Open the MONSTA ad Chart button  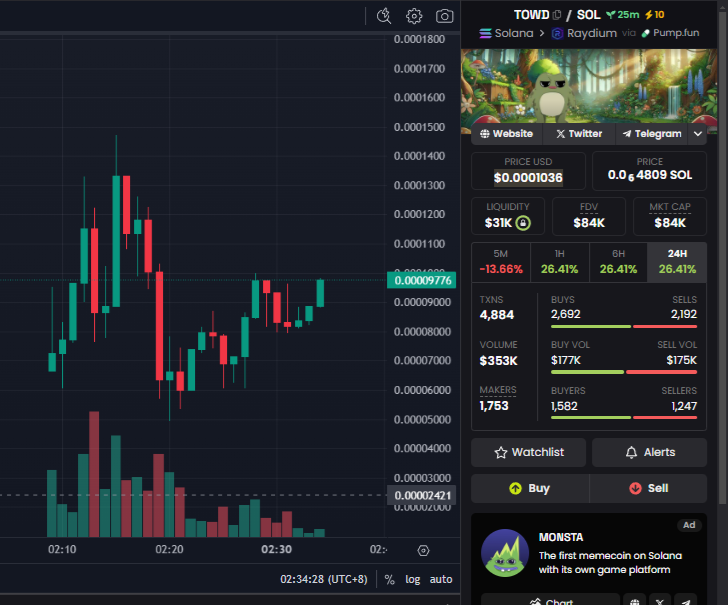tap(550, 601)
